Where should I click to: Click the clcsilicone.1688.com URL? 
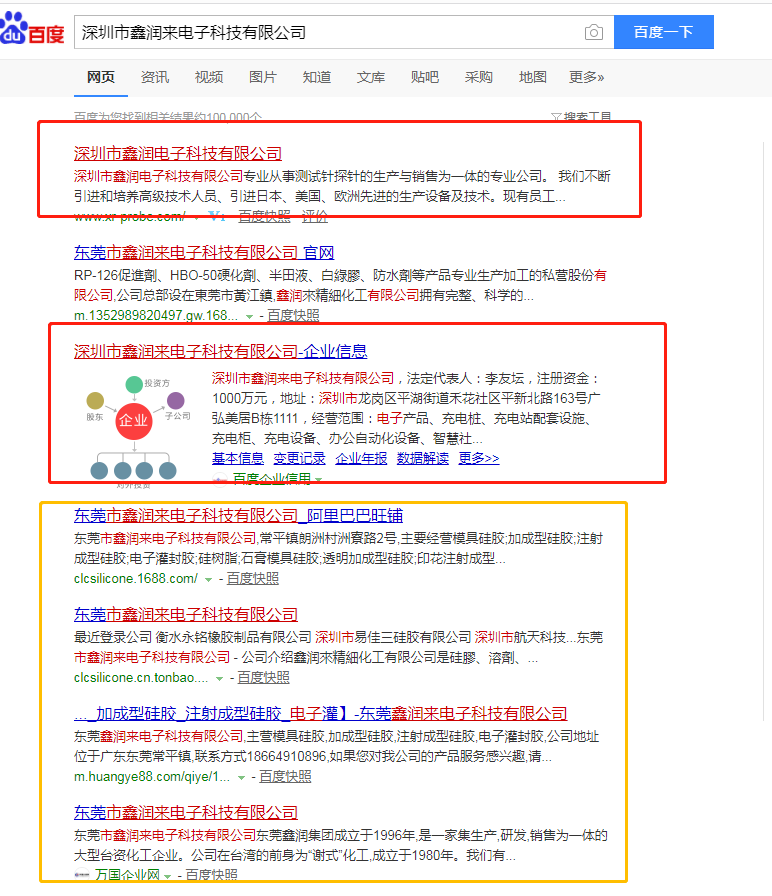pyautogui.click(x=136, y=579)
